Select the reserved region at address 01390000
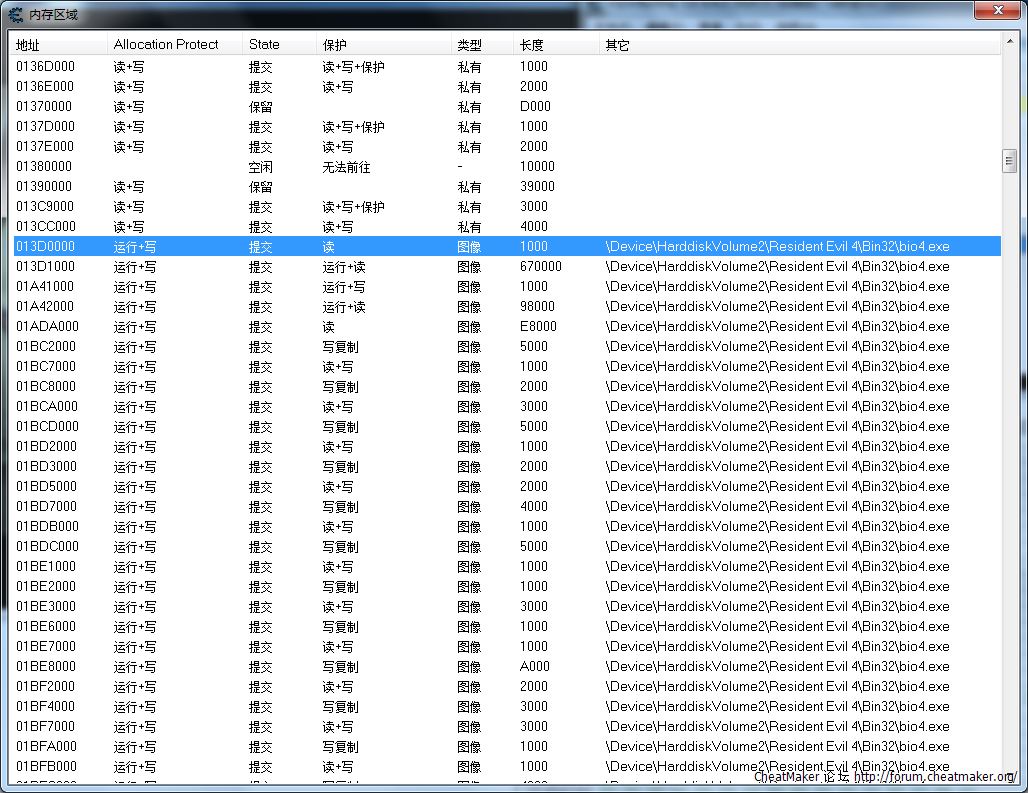 [x=45, y=186]
